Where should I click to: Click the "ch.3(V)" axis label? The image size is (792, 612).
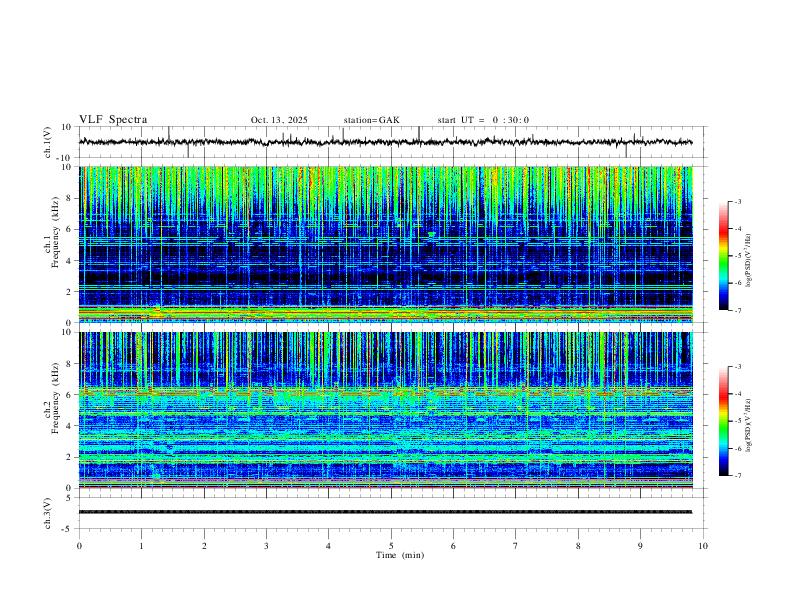click(x=48, y=513)
